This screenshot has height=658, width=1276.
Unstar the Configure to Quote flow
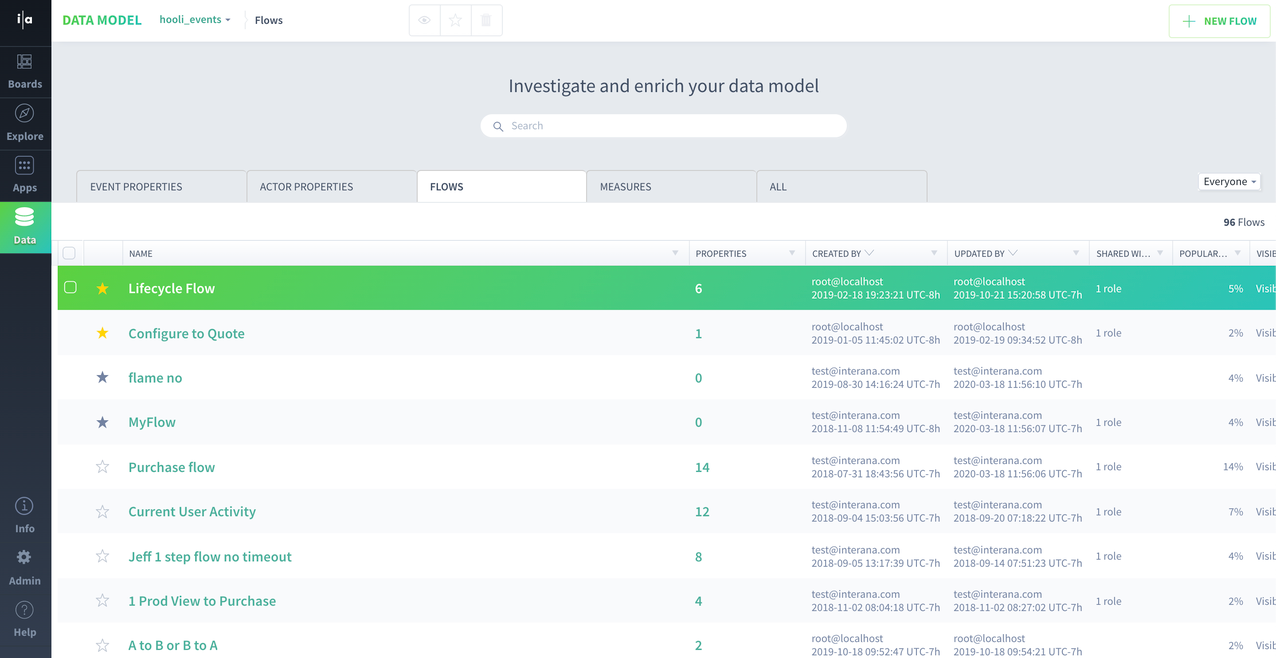click(102, 333)
